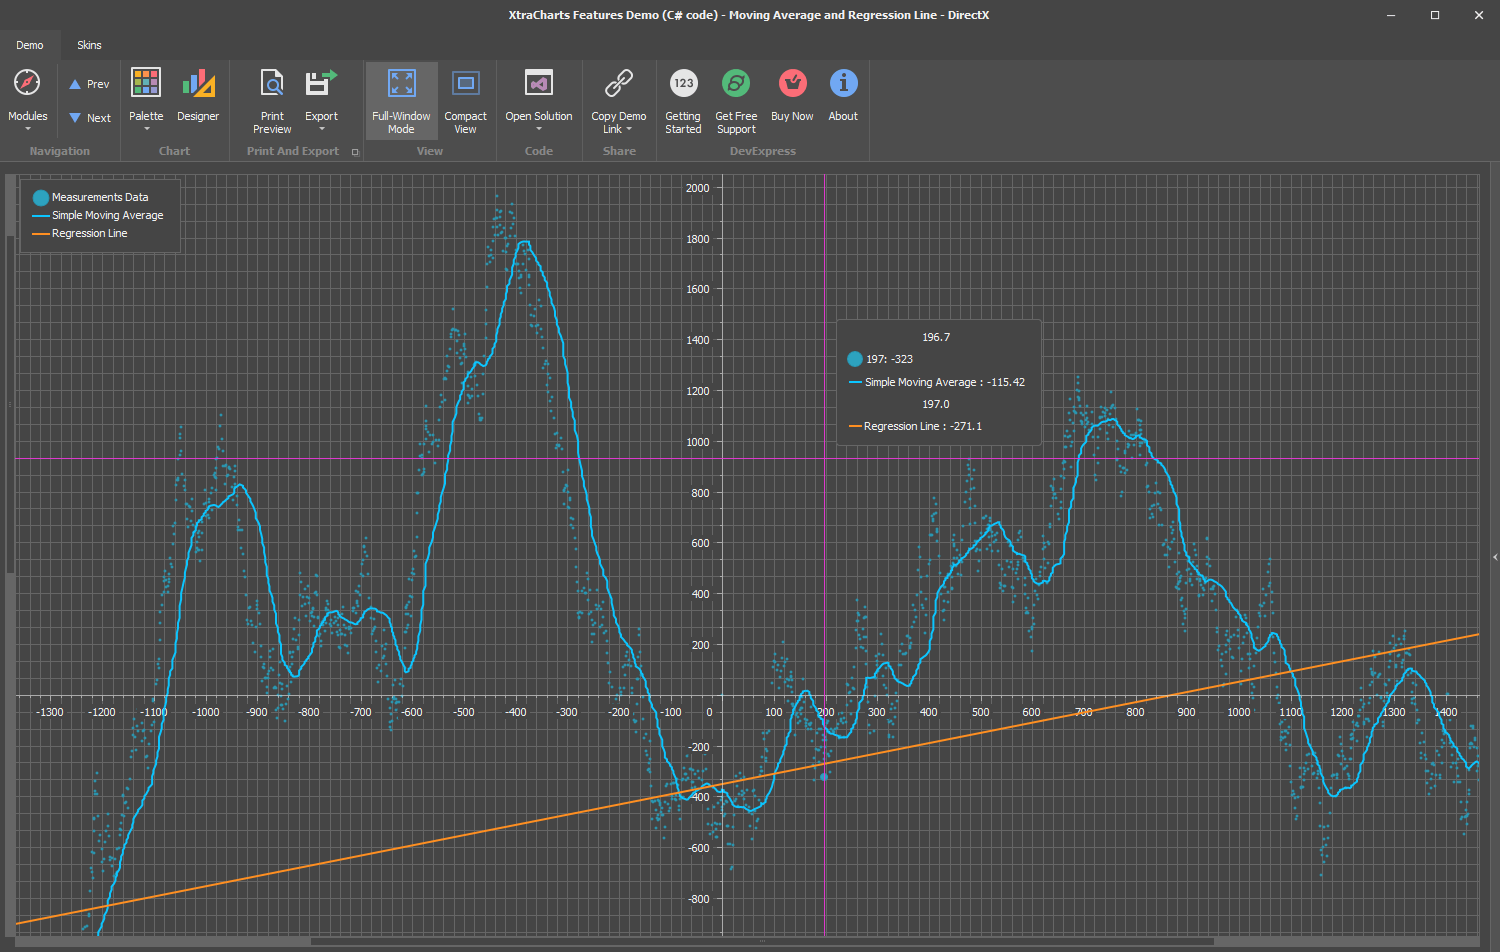Go to the Prev demo module

pos(89,84)
